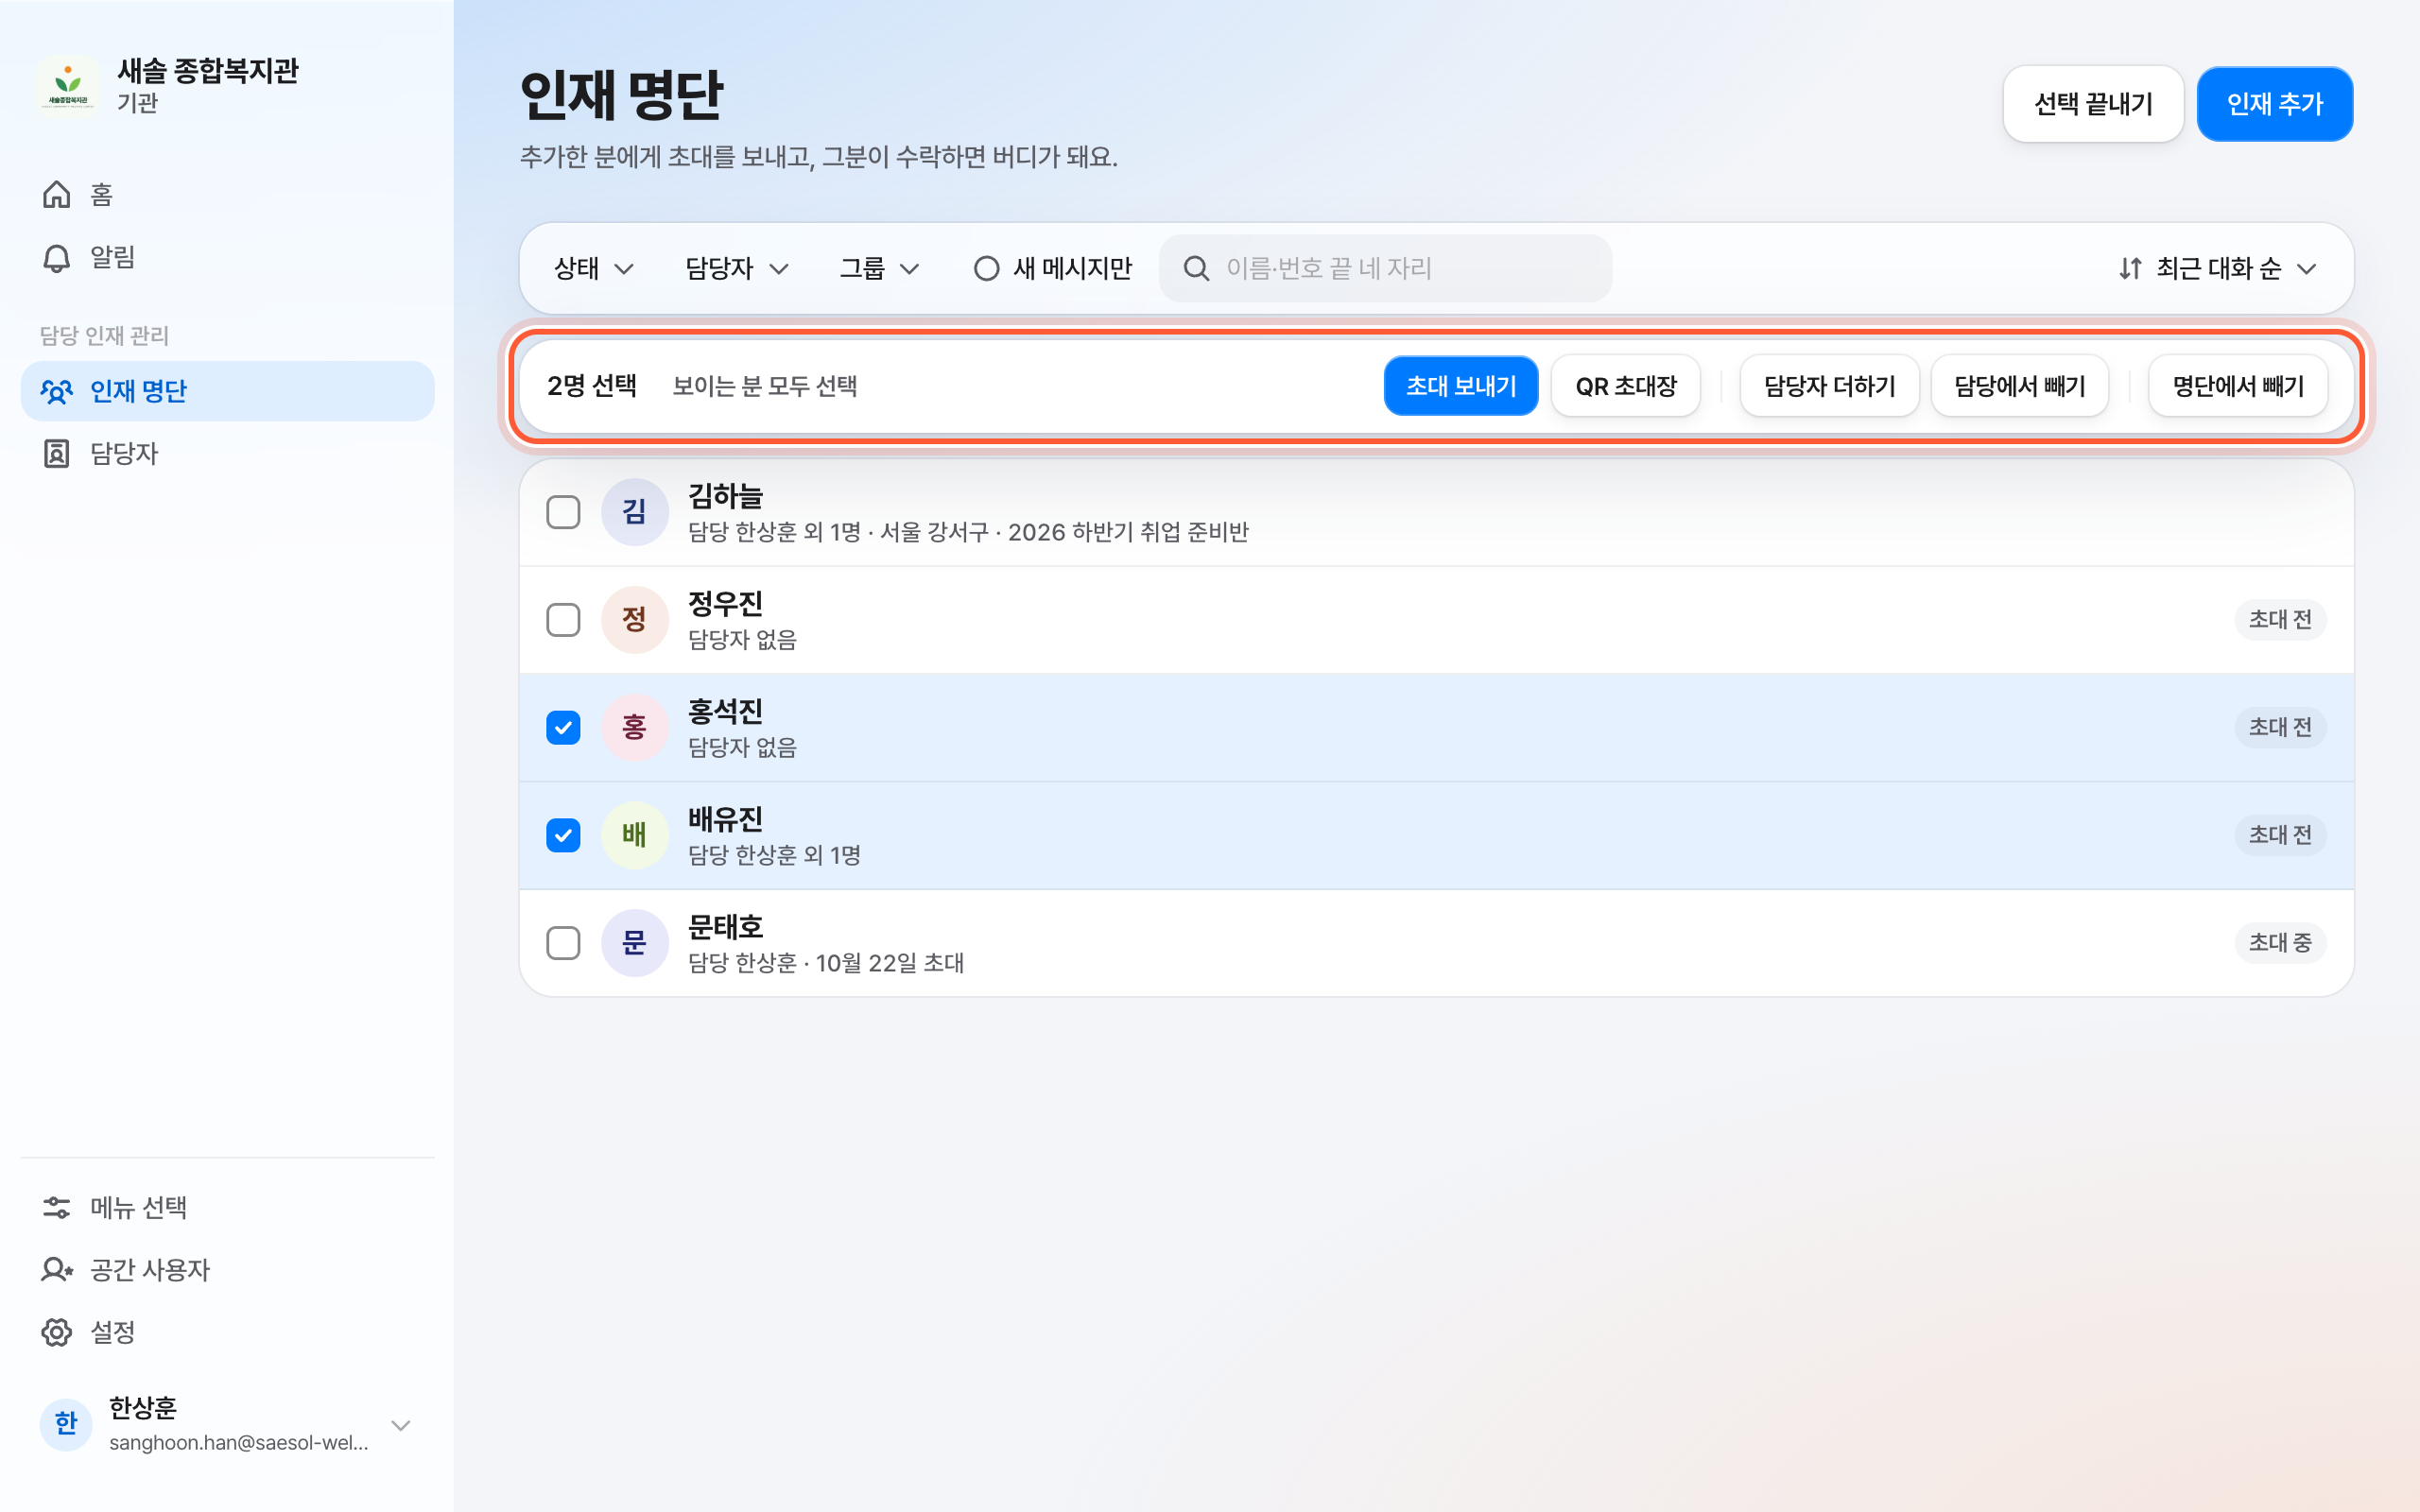The height and width of the screenshot is (1512, 2420).
Task: Click the search magnifier icon
Action: (1196, 268)
